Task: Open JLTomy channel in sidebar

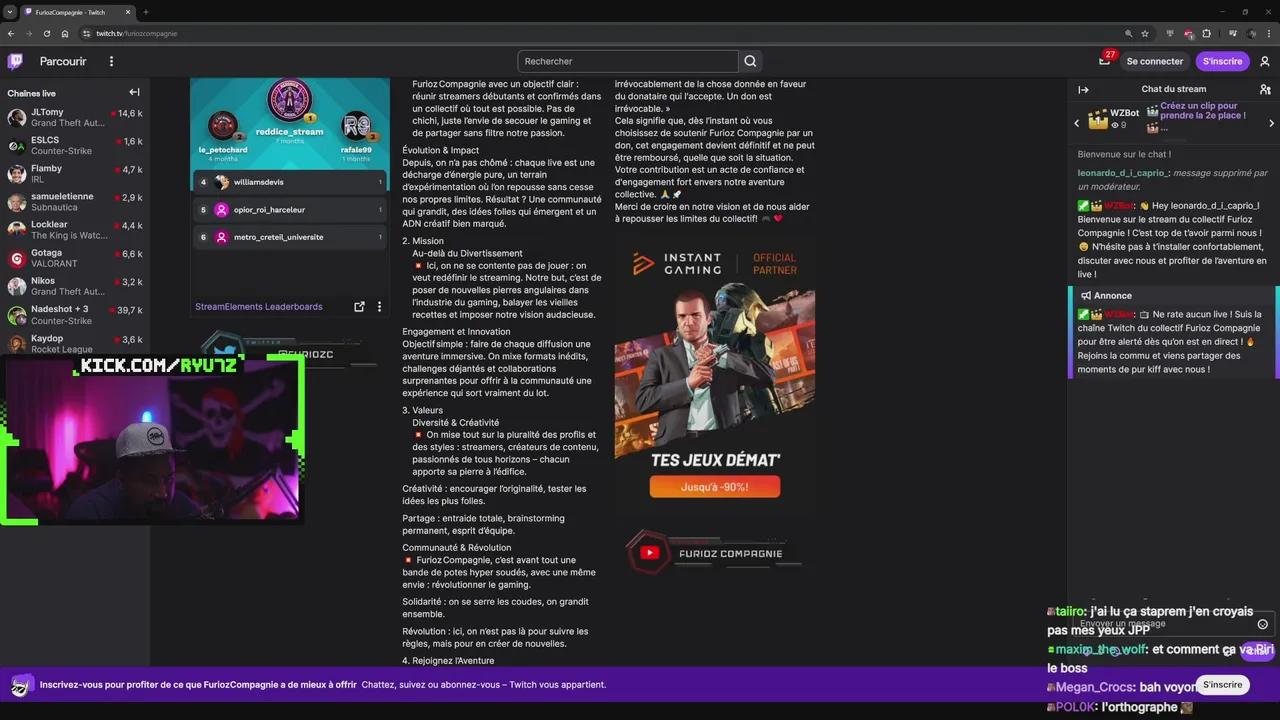Action: 75,118
